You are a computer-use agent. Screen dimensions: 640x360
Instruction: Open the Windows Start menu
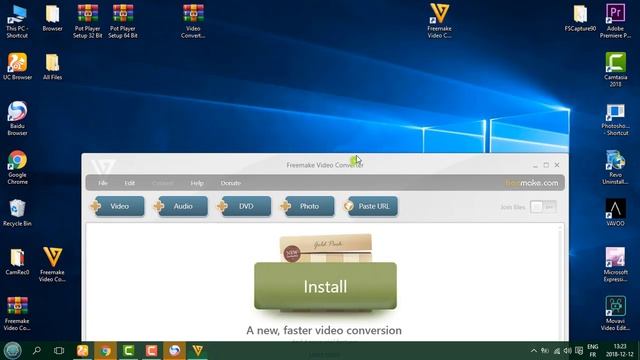[x=12, y=350]
